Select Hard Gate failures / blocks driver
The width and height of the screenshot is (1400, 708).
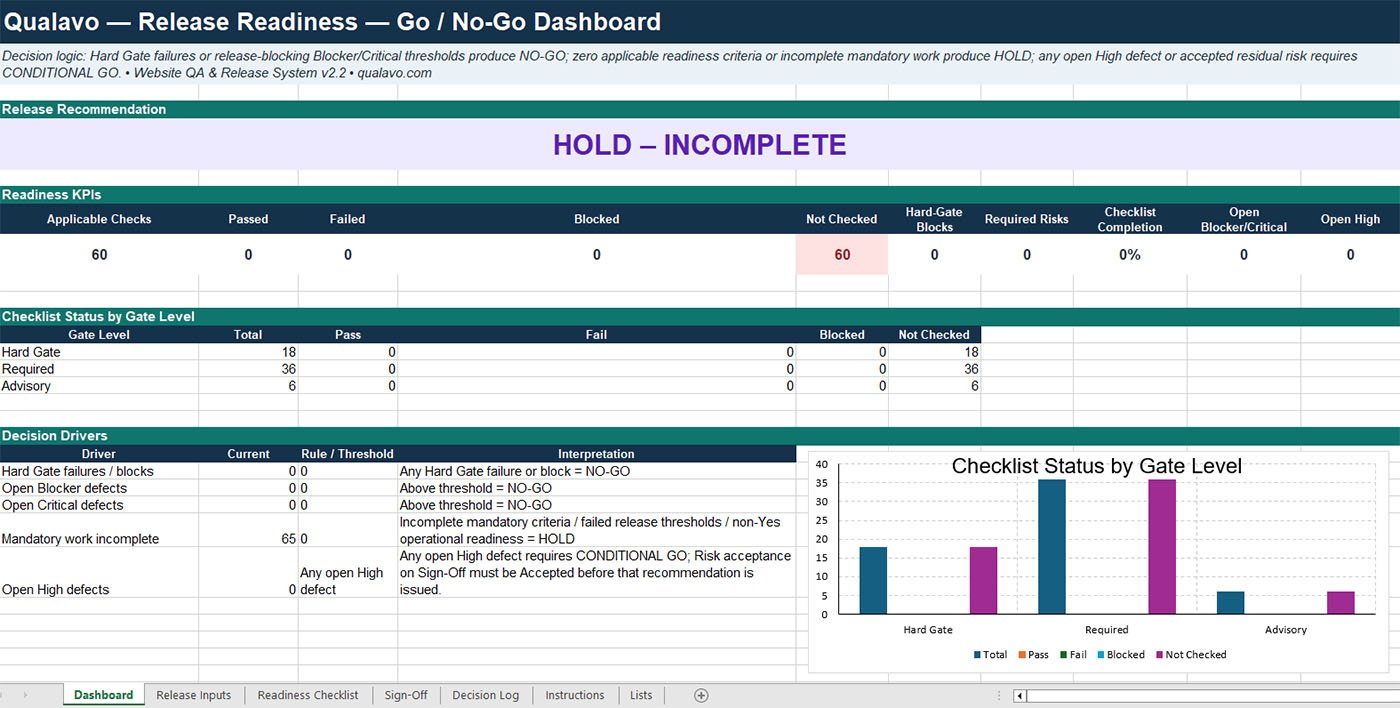tap(99, 471)
